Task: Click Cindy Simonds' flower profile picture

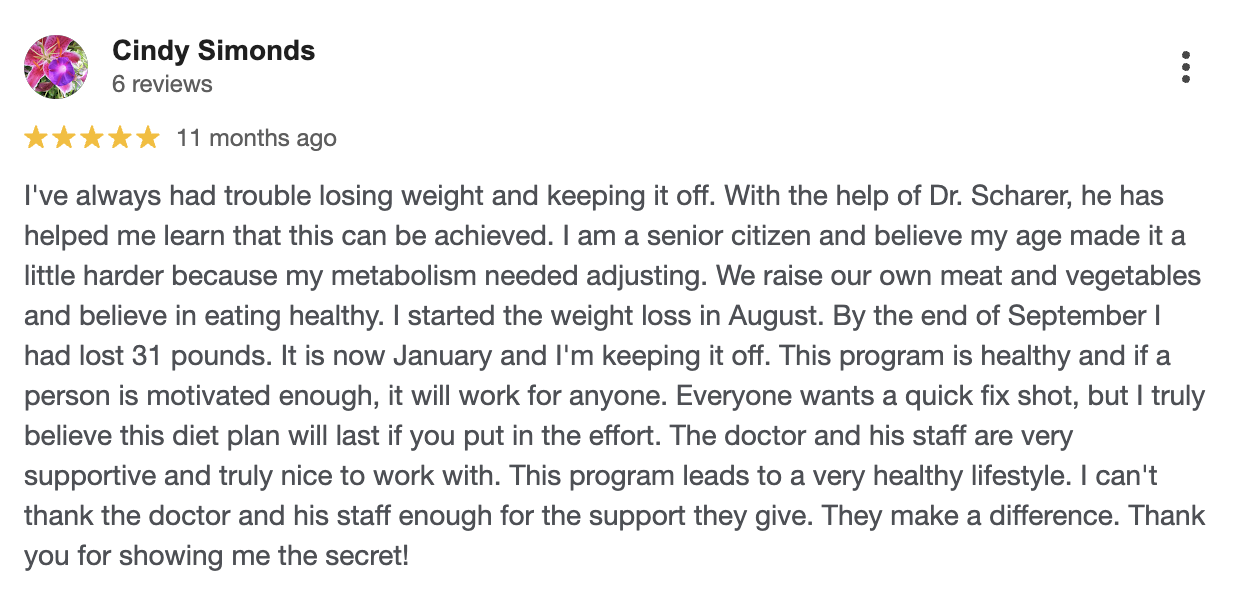Action: (56, 67)
